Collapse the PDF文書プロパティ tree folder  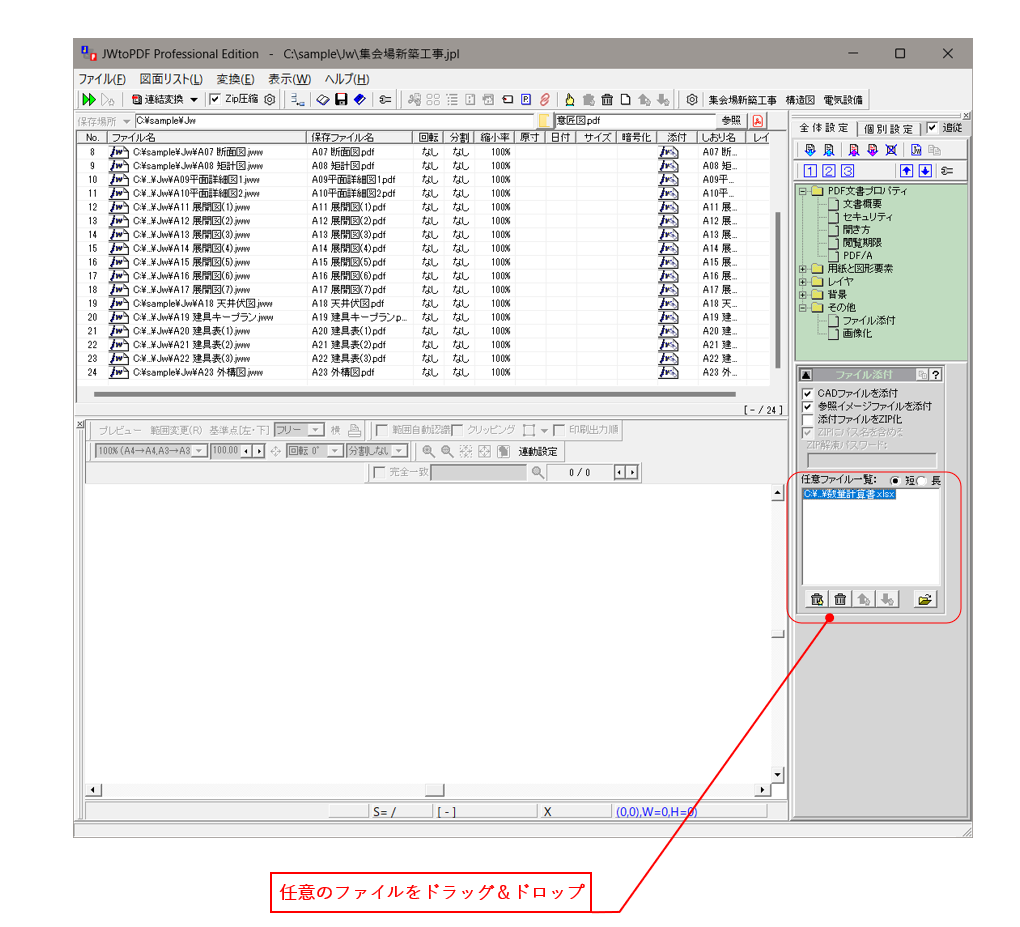(803, 191)
